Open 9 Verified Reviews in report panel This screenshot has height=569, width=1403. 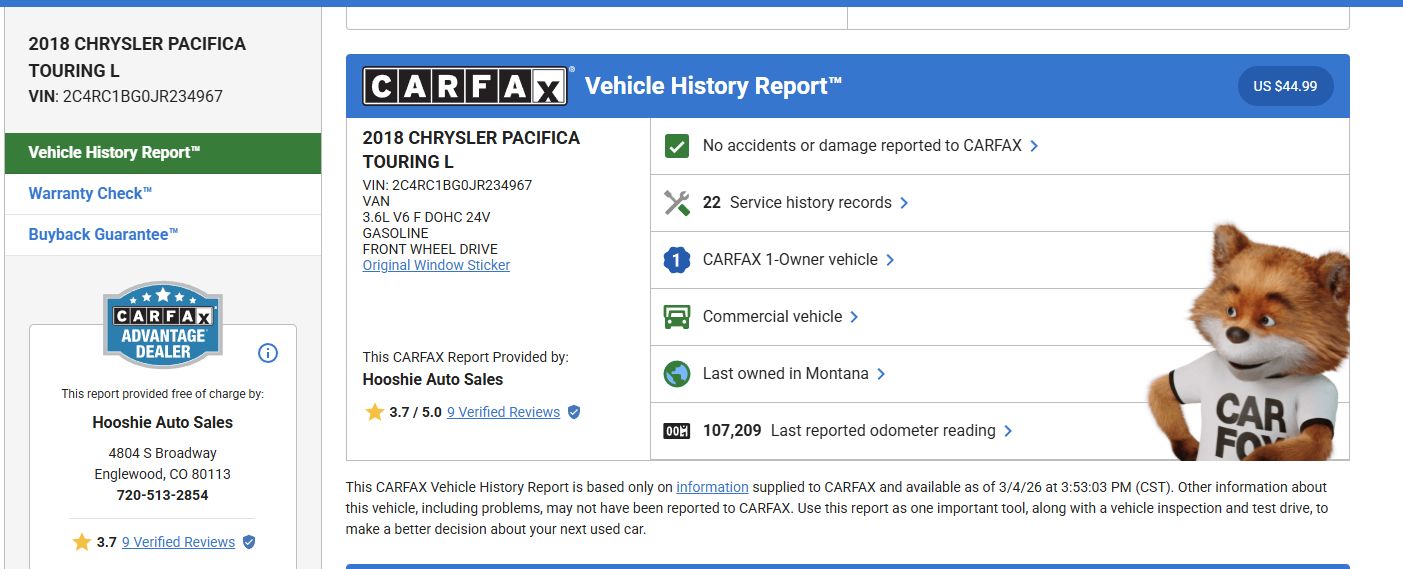click(503, 412)
